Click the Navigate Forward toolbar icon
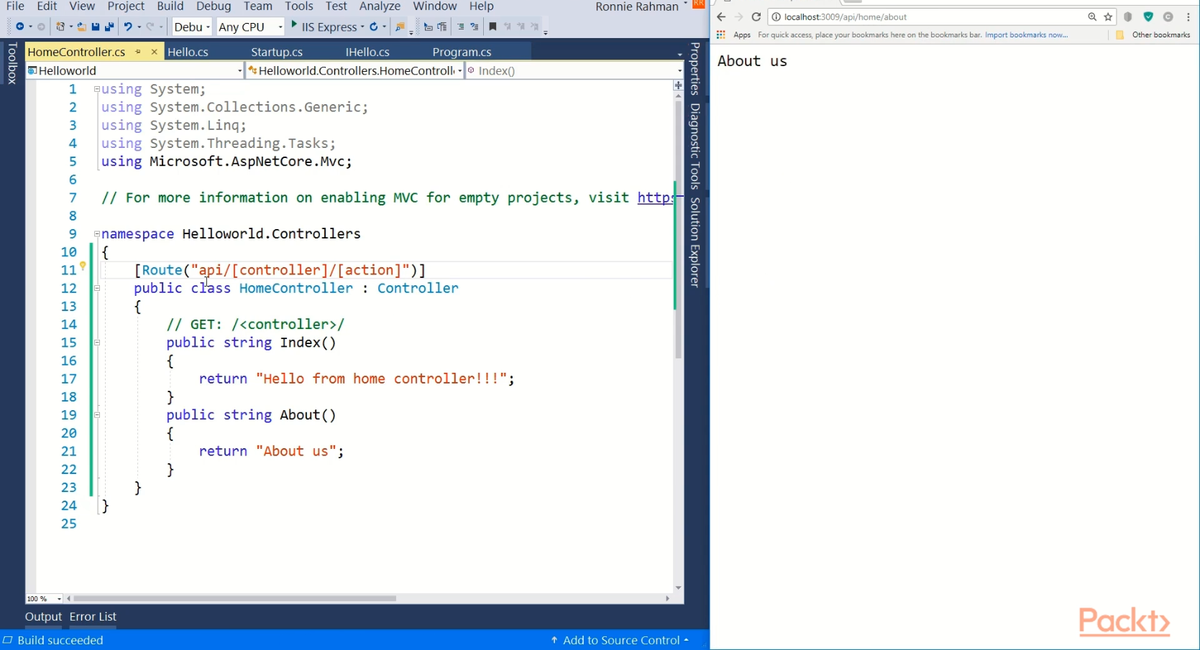Screen dimensions: 1200x650 click(41, 27)
